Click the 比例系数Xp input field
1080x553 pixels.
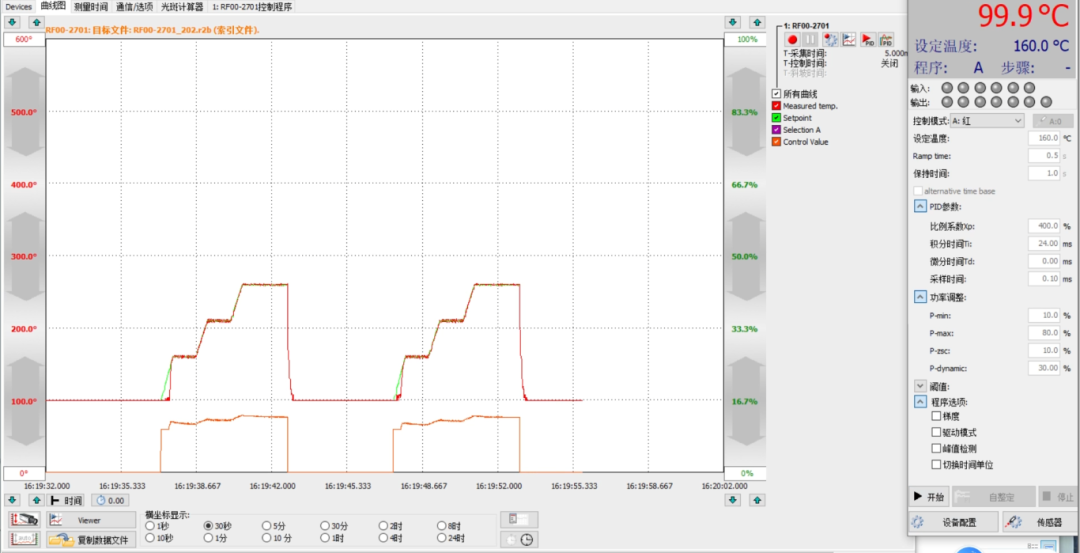[1043, 226]
